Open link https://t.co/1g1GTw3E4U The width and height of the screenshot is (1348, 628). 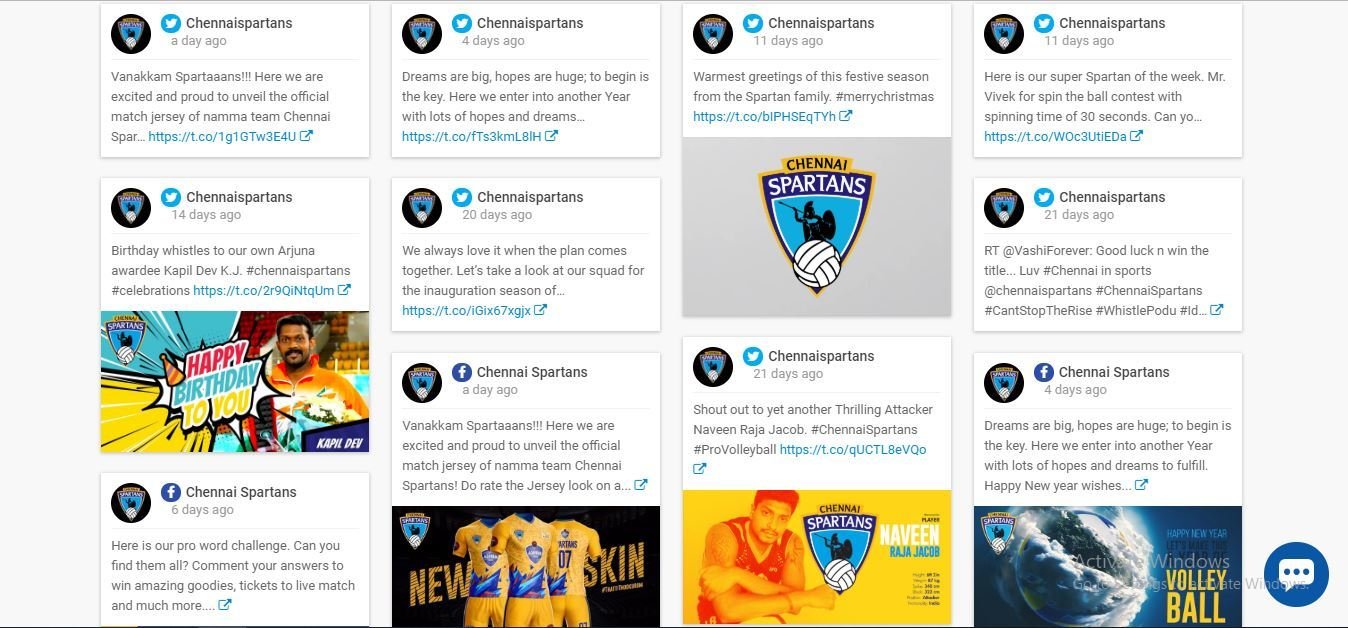click(222, 137)
